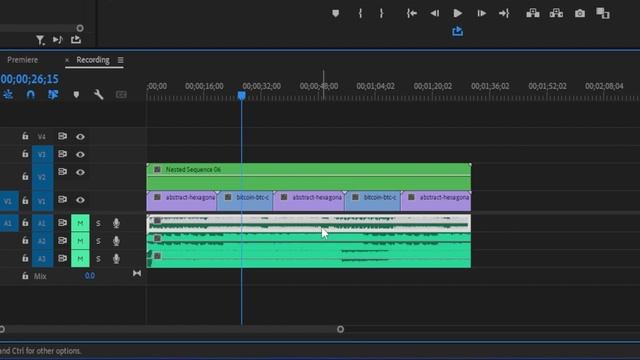The width and height of the screenshot is (640, 360).
Task: Solo audio track A3
Action: (98, 259)
